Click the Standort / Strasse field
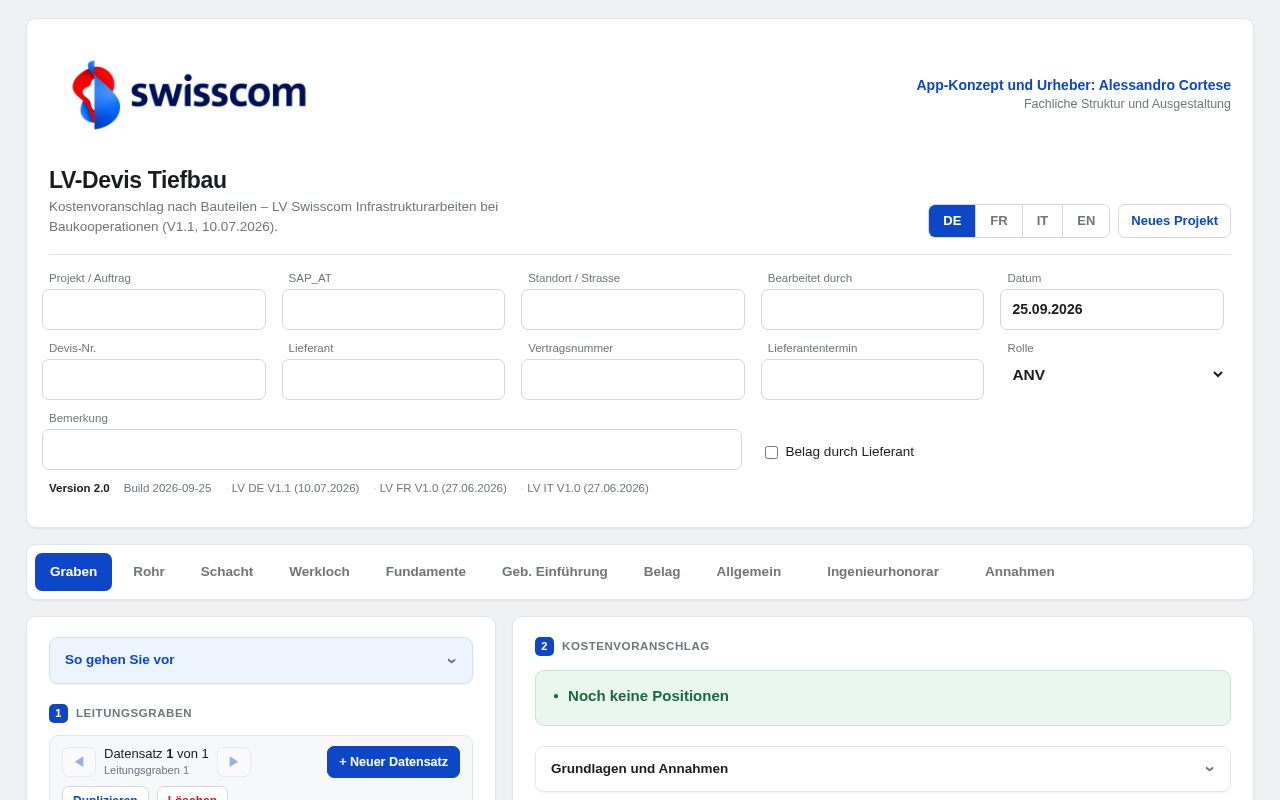 coord(633,310)
